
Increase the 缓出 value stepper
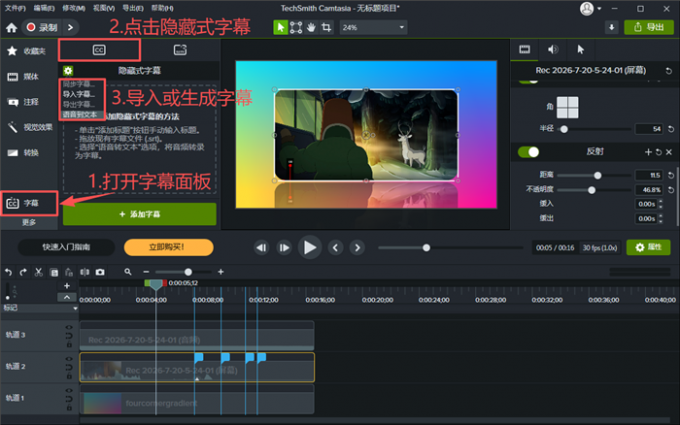pyautogui.click(x=660, y=216)
